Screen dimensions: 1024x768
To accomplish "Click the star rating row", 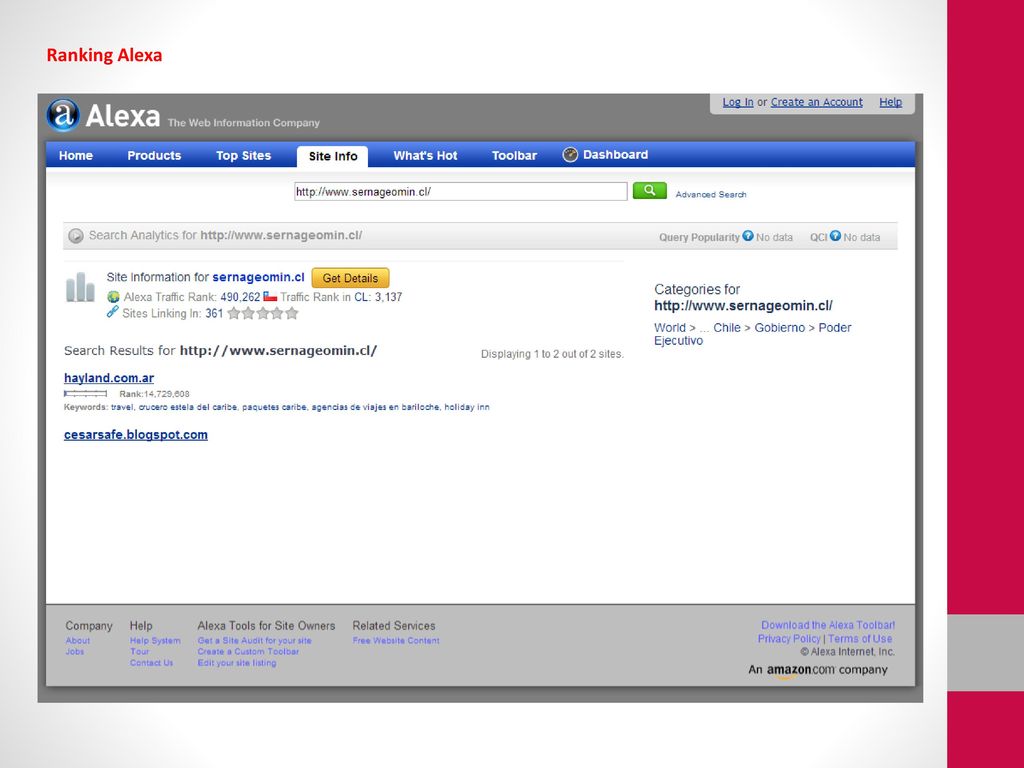I will [263, 313].
